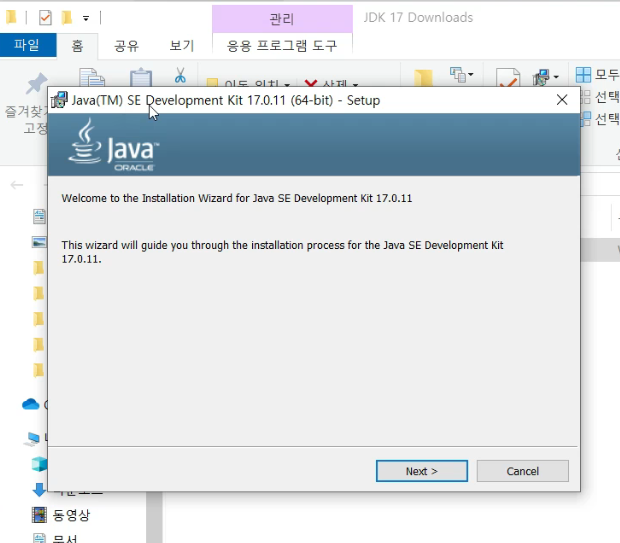This screenshot has height=543, width=620.
Task: Click the select all grid icon (모두)
Action: coord(583,74)
